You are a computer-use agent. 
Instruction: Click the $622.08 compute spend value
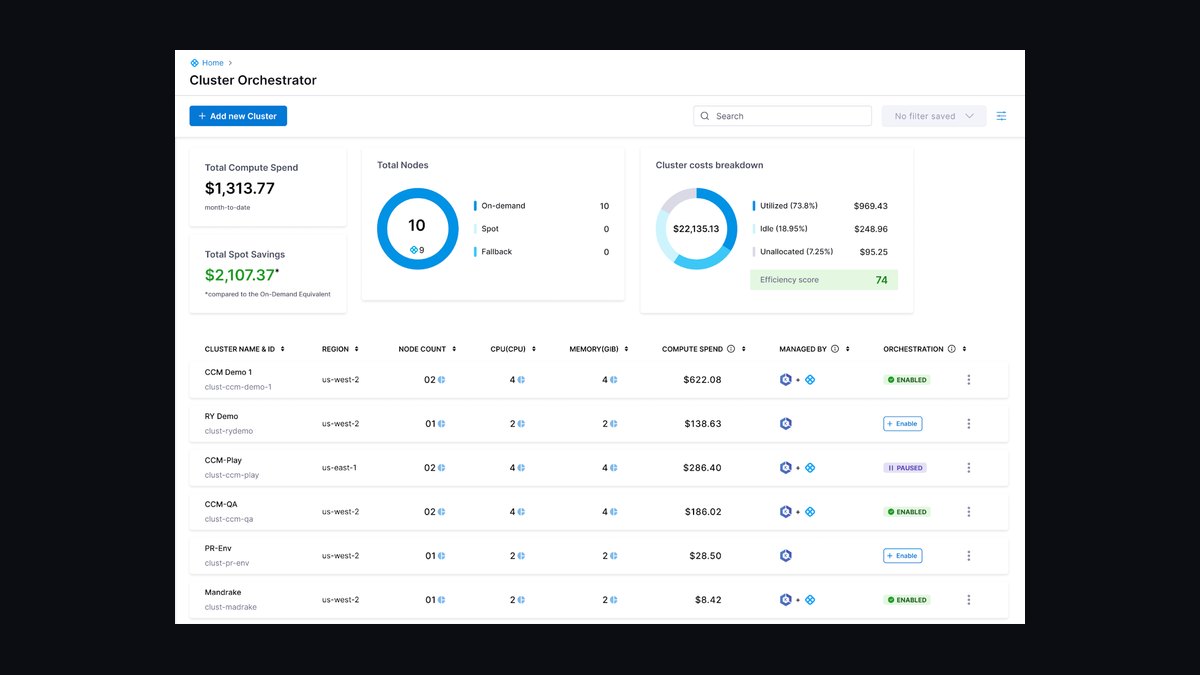(x=702, y=380)
